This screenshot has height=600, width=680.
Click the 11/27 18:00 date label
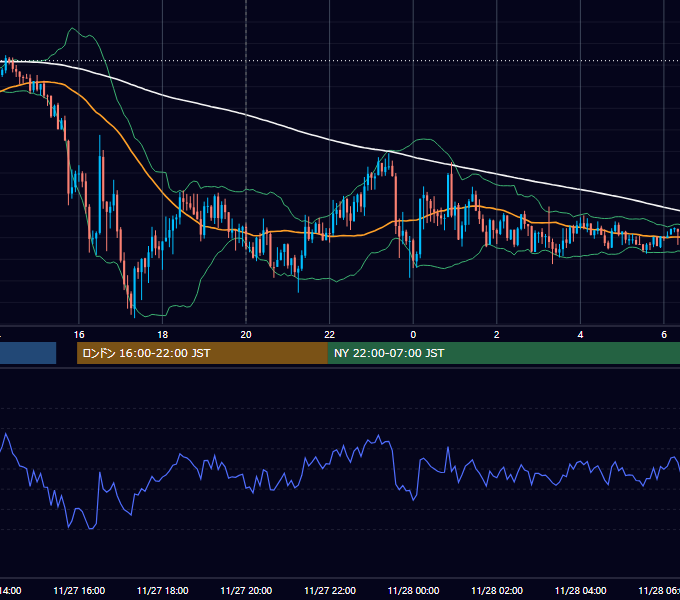pos(163,590)
